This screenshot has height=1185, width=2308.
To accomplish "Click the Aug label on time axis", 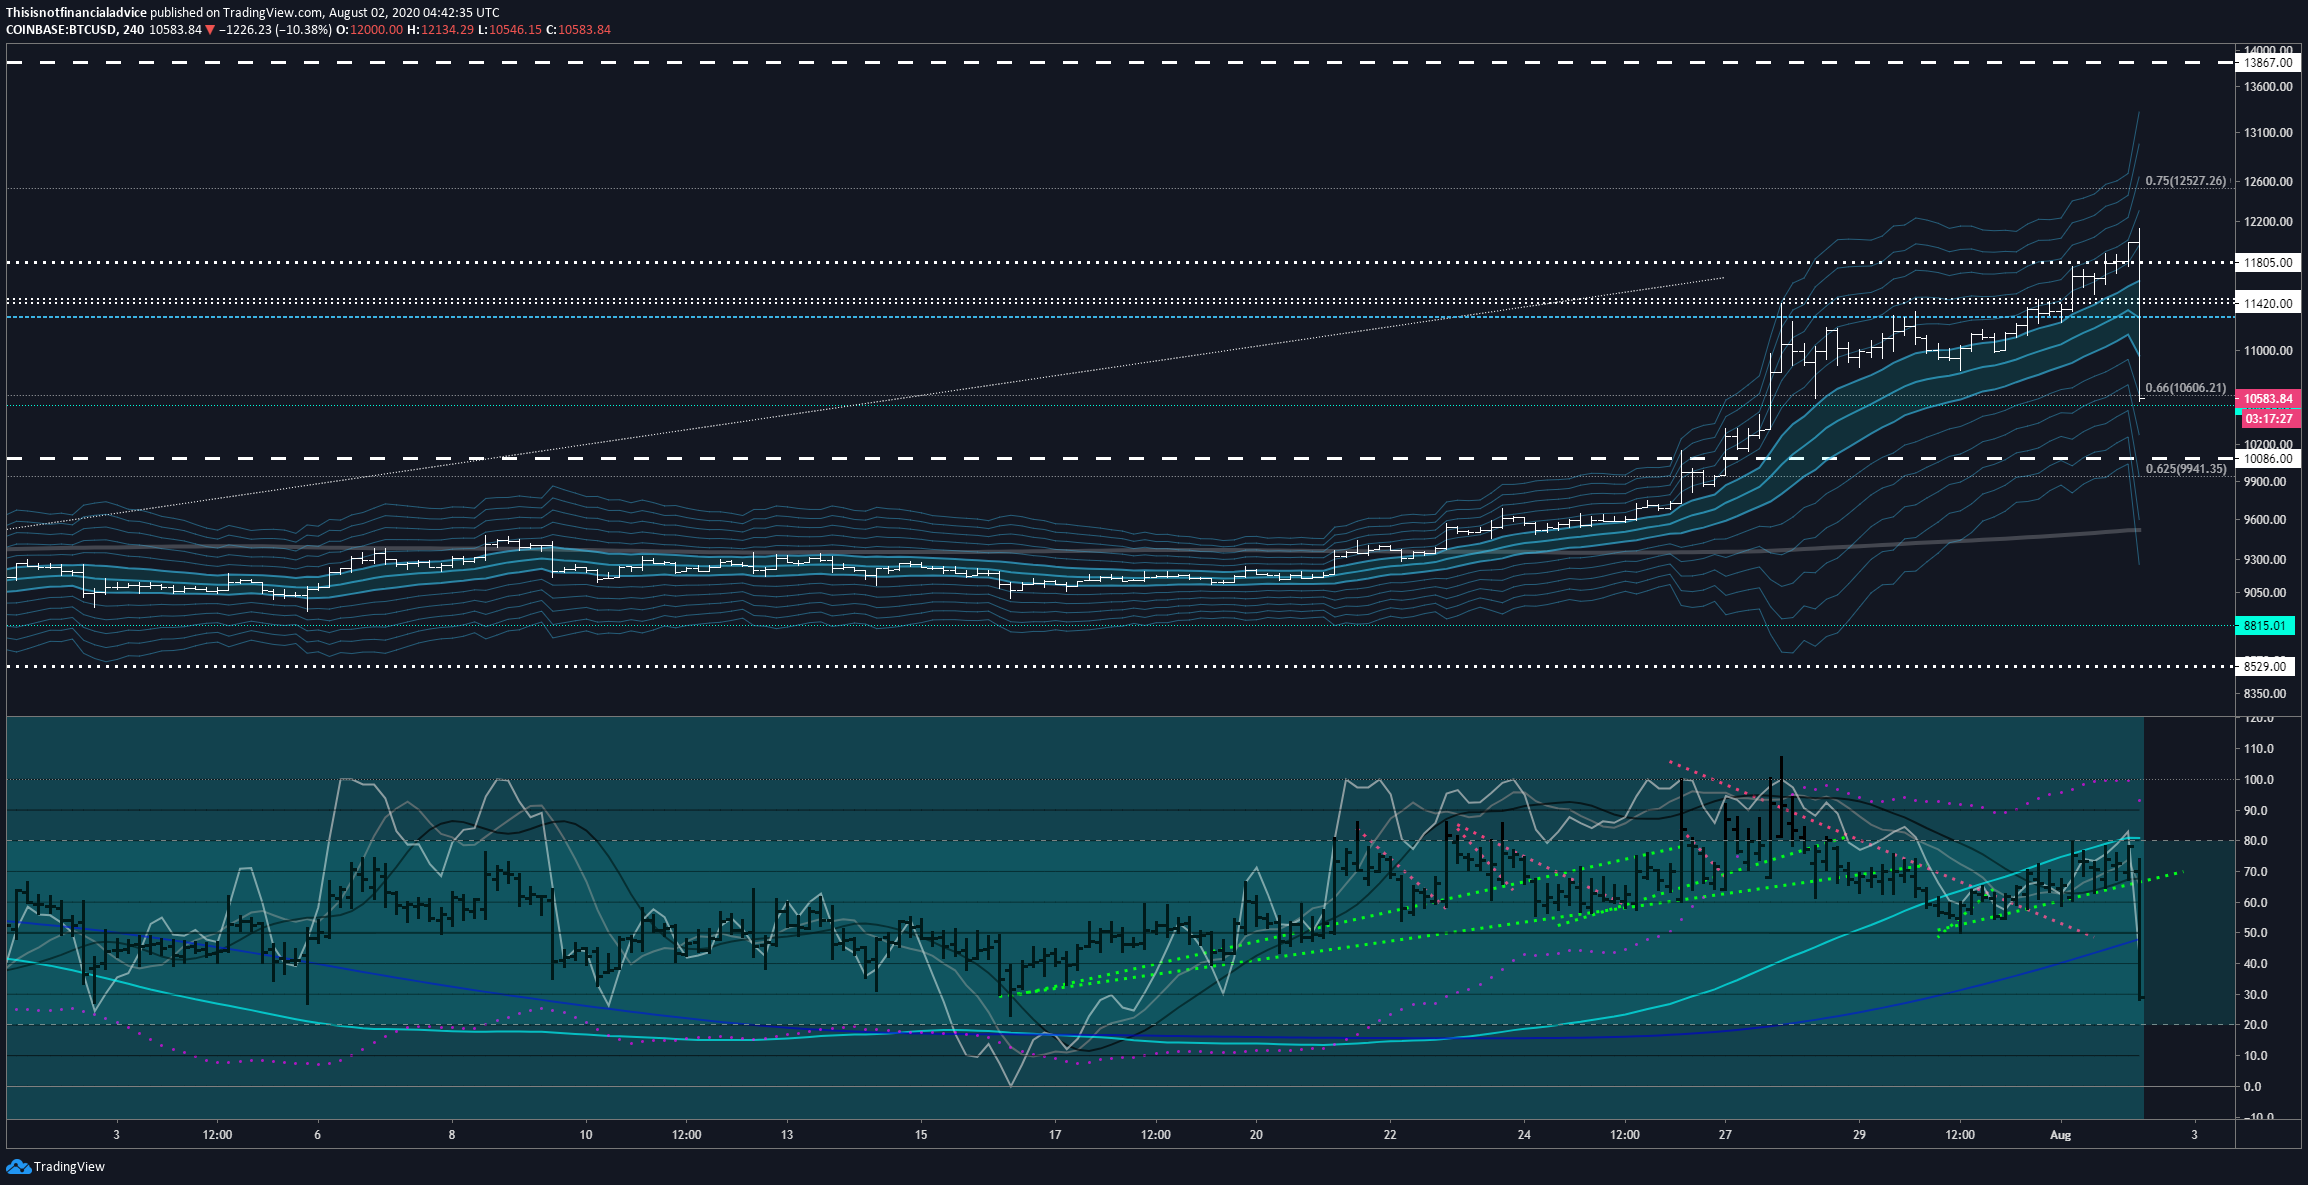I will [2060, 1135].
